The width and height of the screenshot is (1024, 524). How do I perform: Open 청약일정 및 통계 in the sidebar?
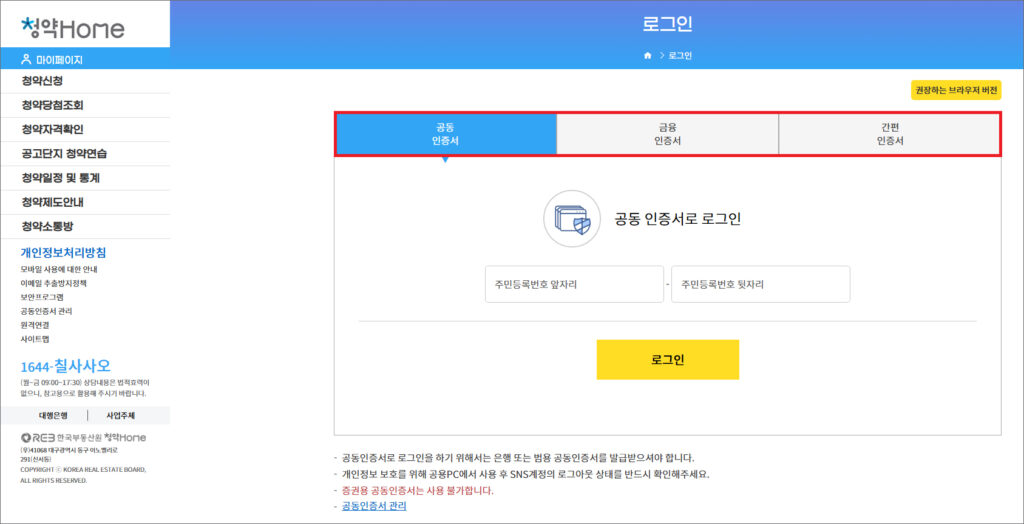[60, 178]
